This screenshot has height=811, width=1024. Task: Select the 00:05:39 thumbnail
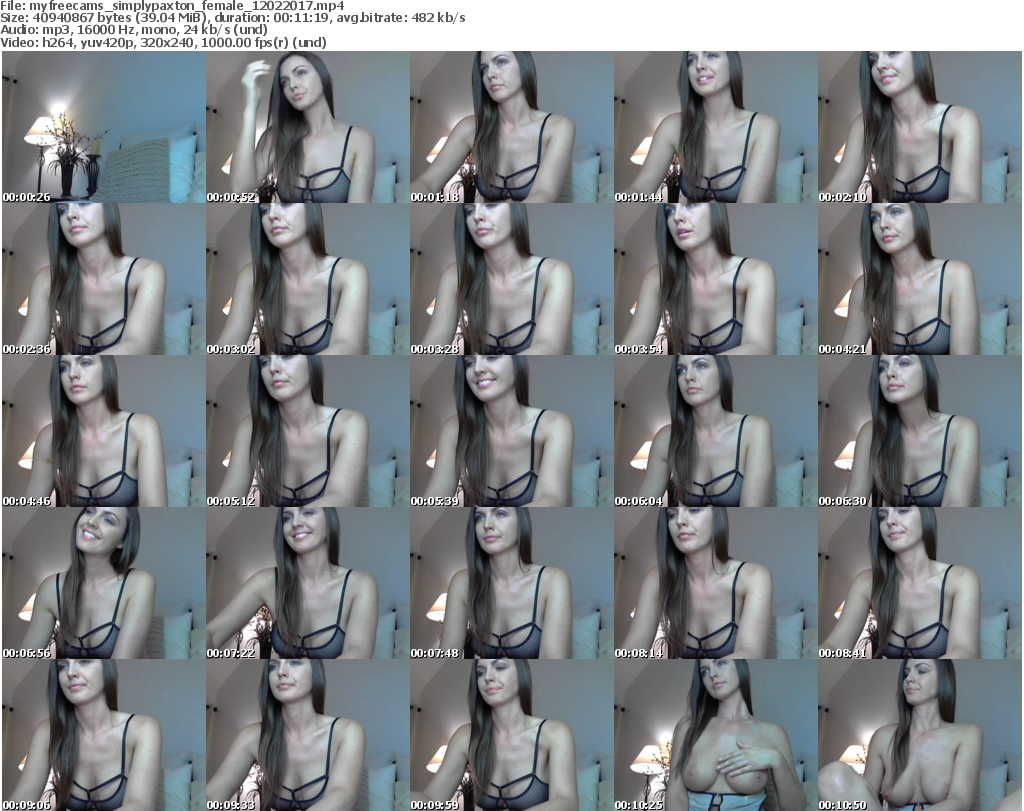click(512, 431)
